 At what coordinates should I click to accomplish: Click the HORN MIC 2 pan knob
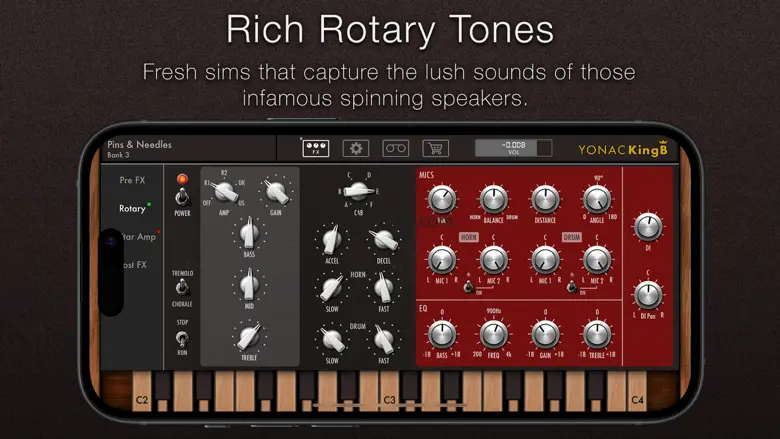[493, 260]
